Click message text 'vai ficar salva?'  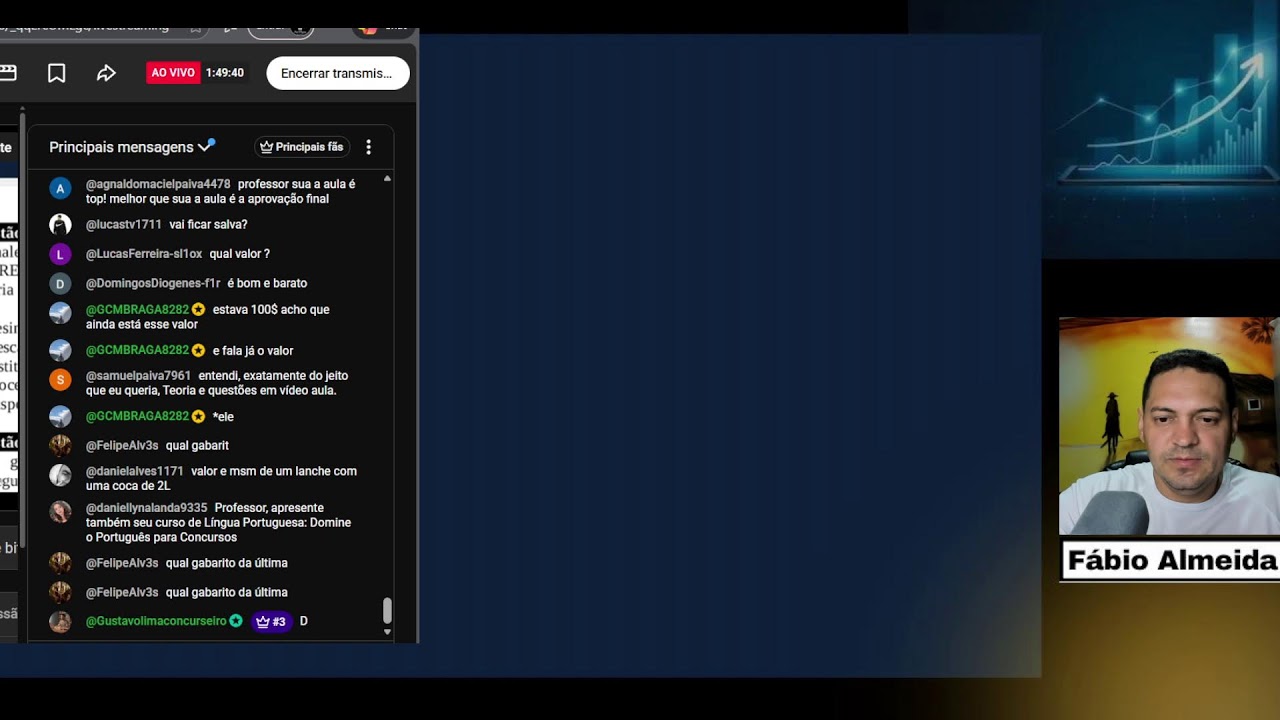click(x=208, y=225)
